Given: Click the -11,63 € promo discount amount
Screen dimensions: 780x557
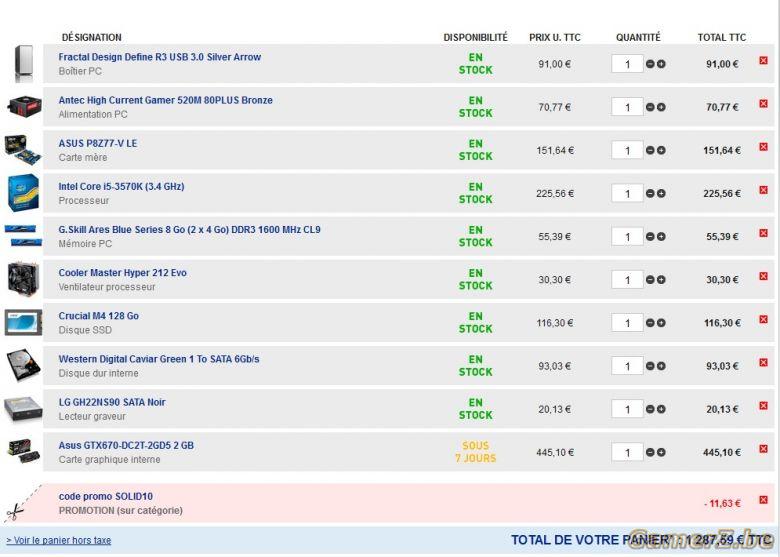Looking at the screenshot, I should tap(722, 504).
